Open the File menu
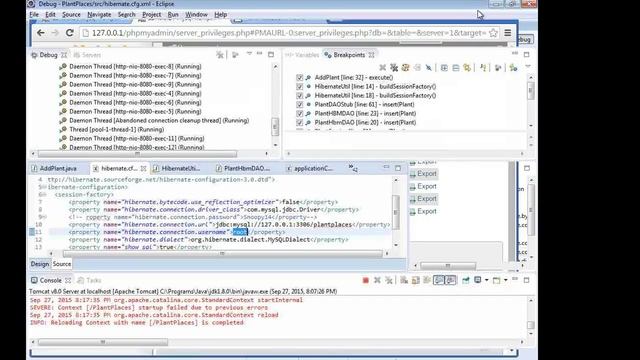The height and width of the screenshot is (360, 640). point(34,14)
